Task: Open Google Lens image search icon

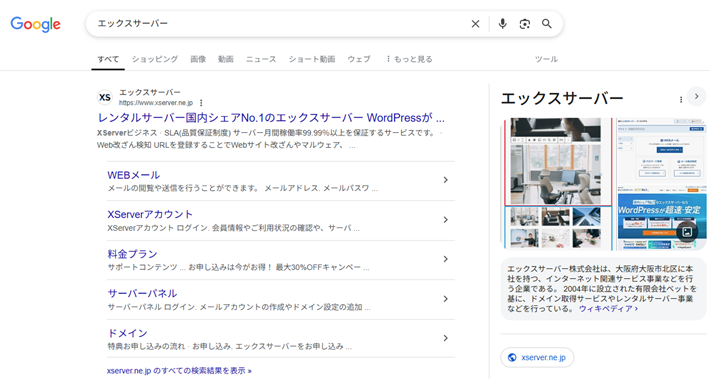Action: [x=524, y=24]
